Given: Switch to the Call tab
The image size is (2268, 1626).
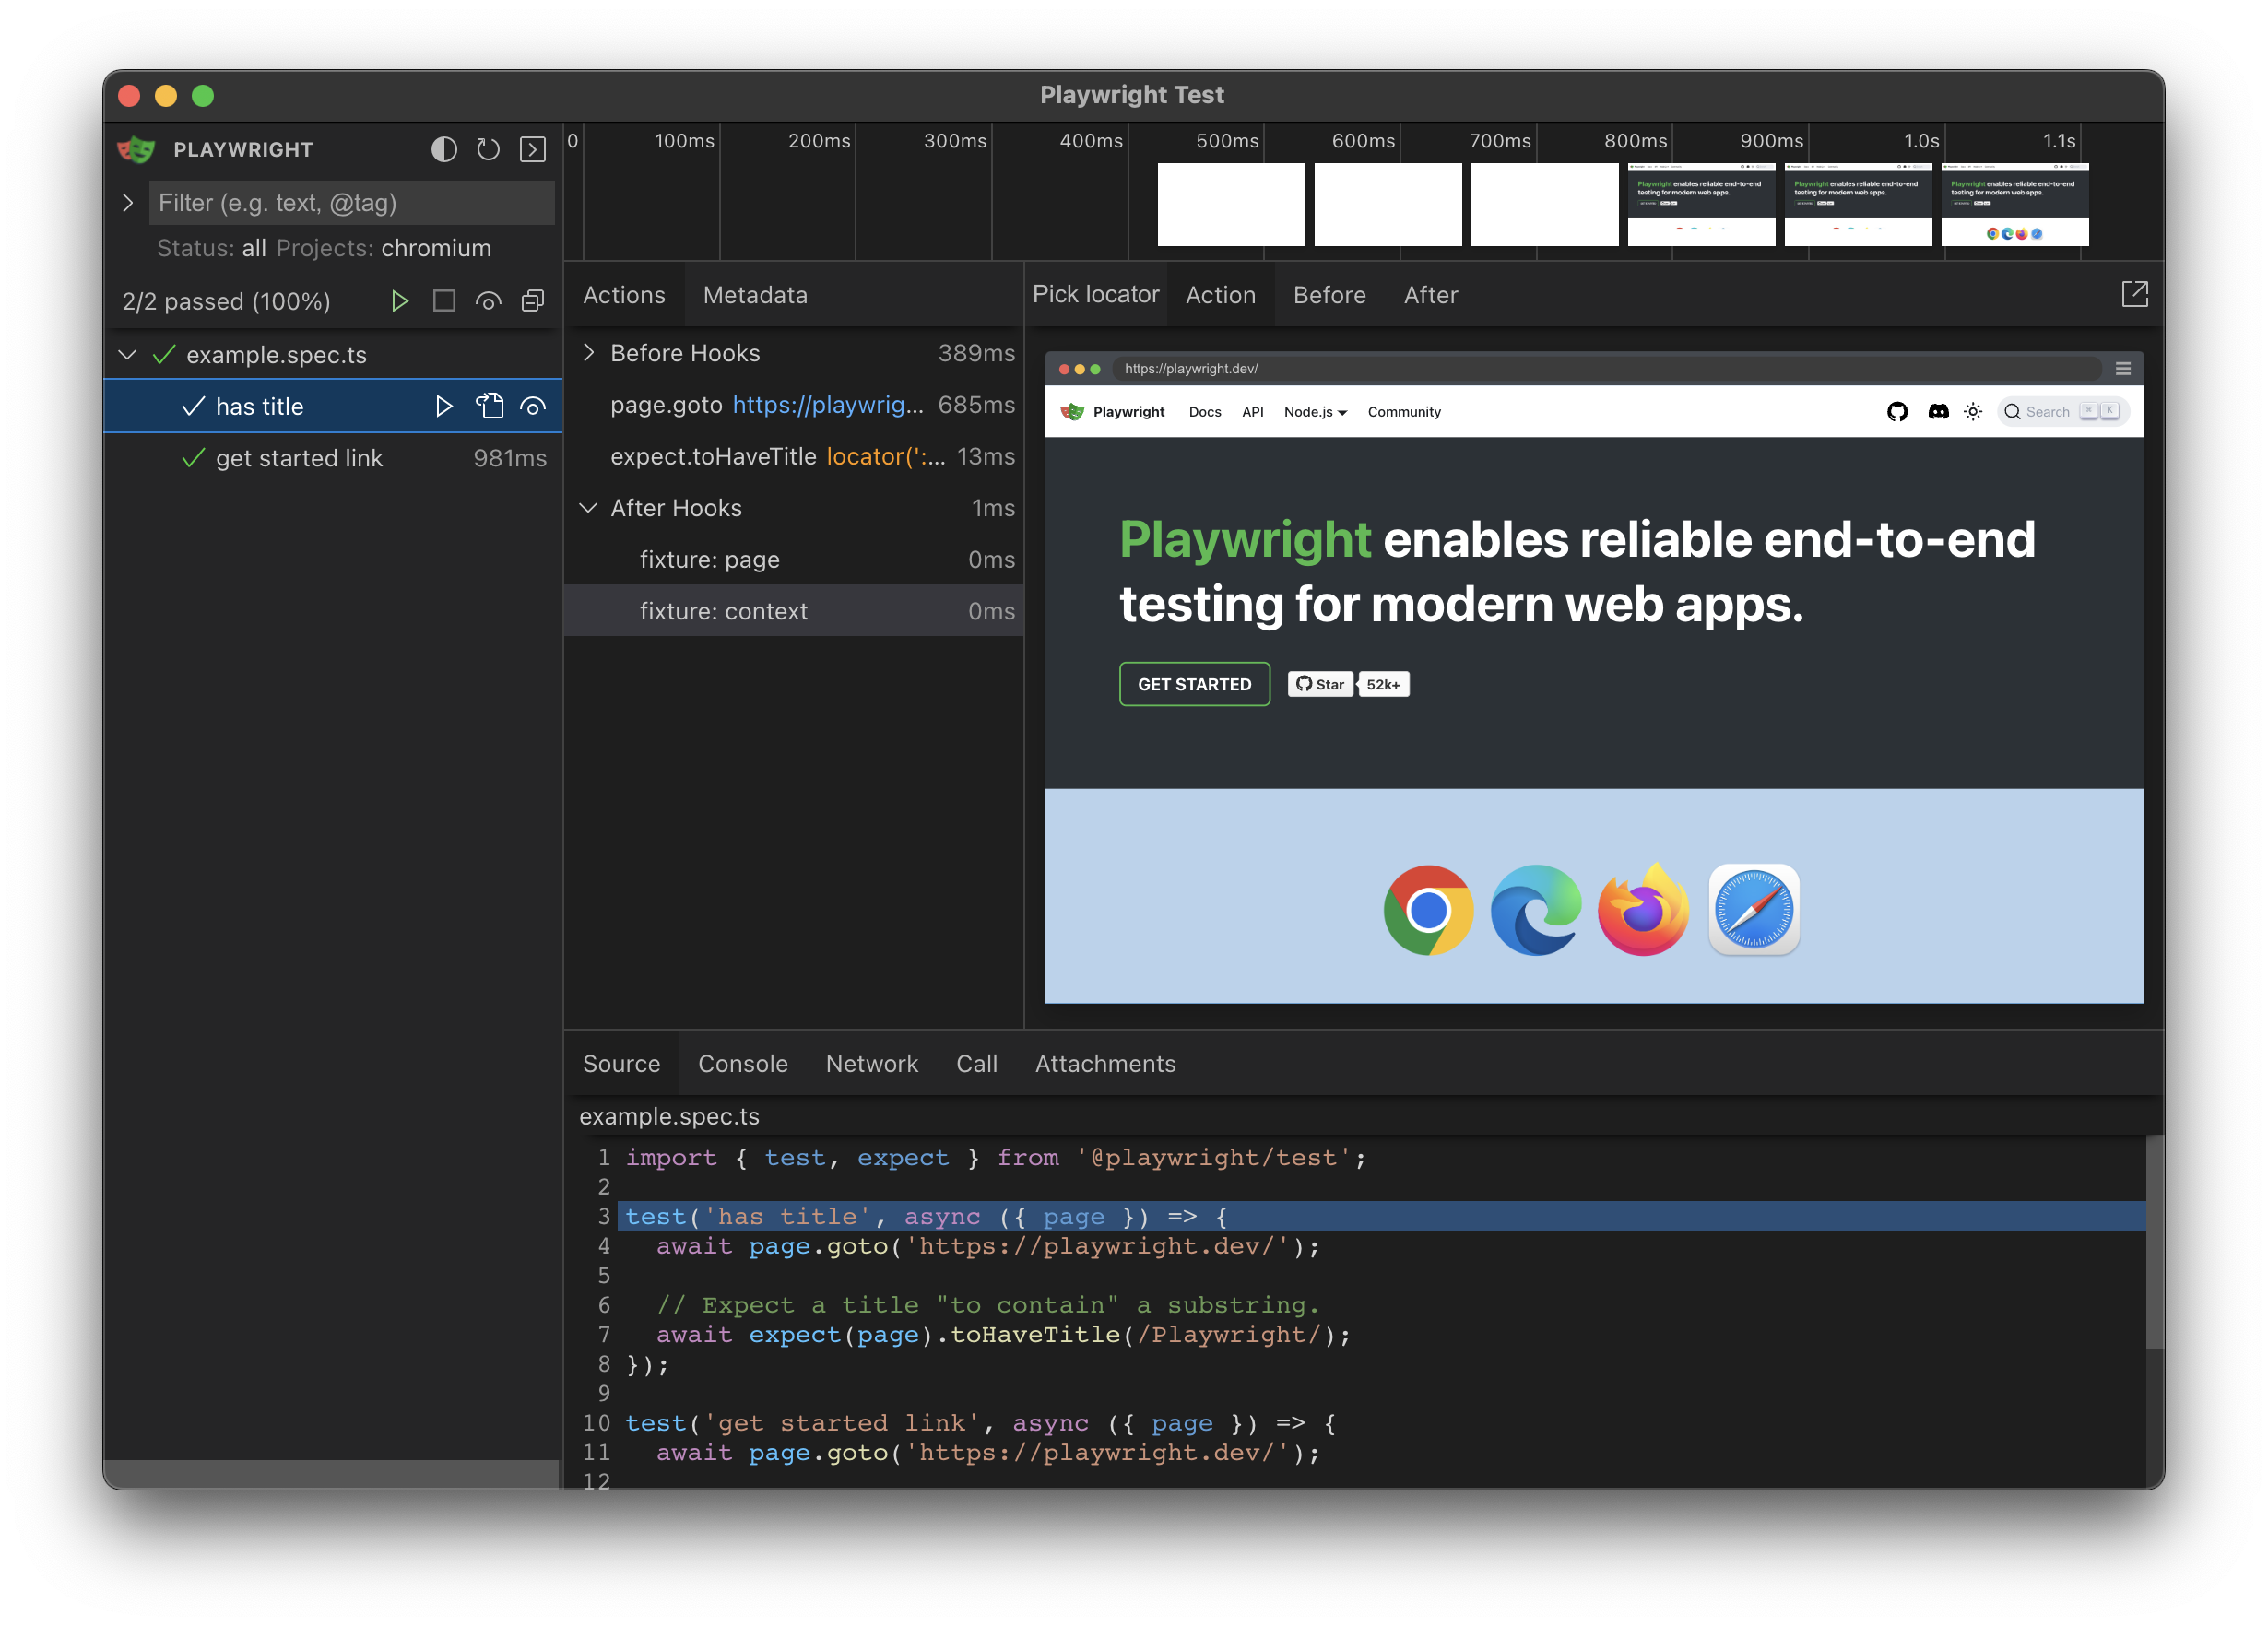Looking at the screenshot, I should [976, 1064].
